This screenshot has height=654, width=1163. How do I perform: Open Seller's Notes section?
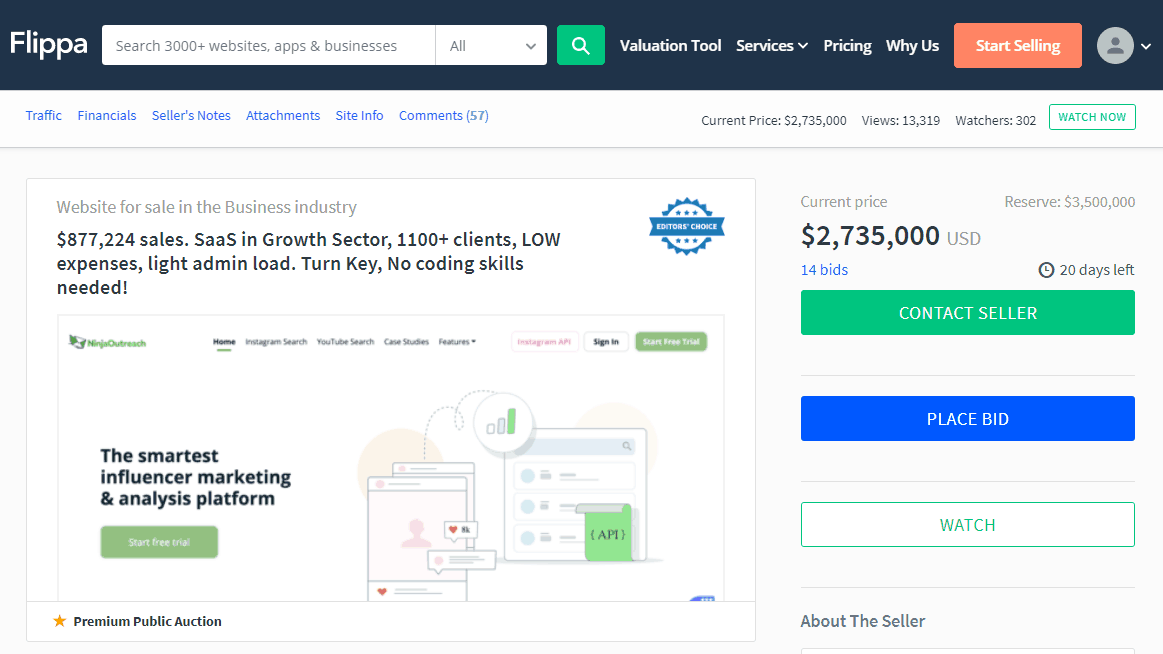pos(191,116)
